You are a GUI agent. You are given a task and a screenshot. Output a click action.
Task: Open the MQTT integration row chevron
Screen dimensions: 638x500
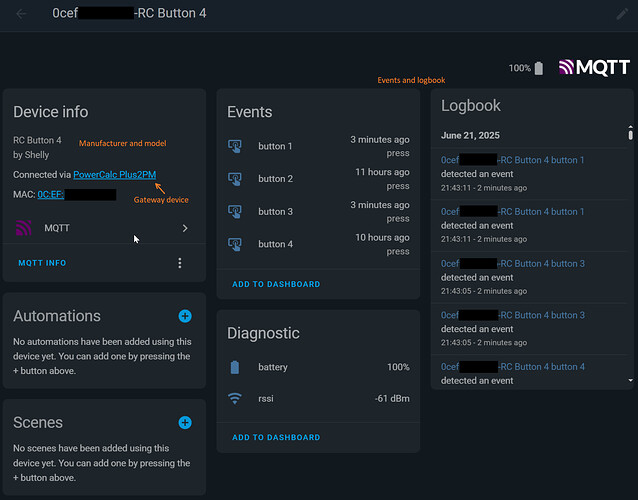click(x=185, y=228)
